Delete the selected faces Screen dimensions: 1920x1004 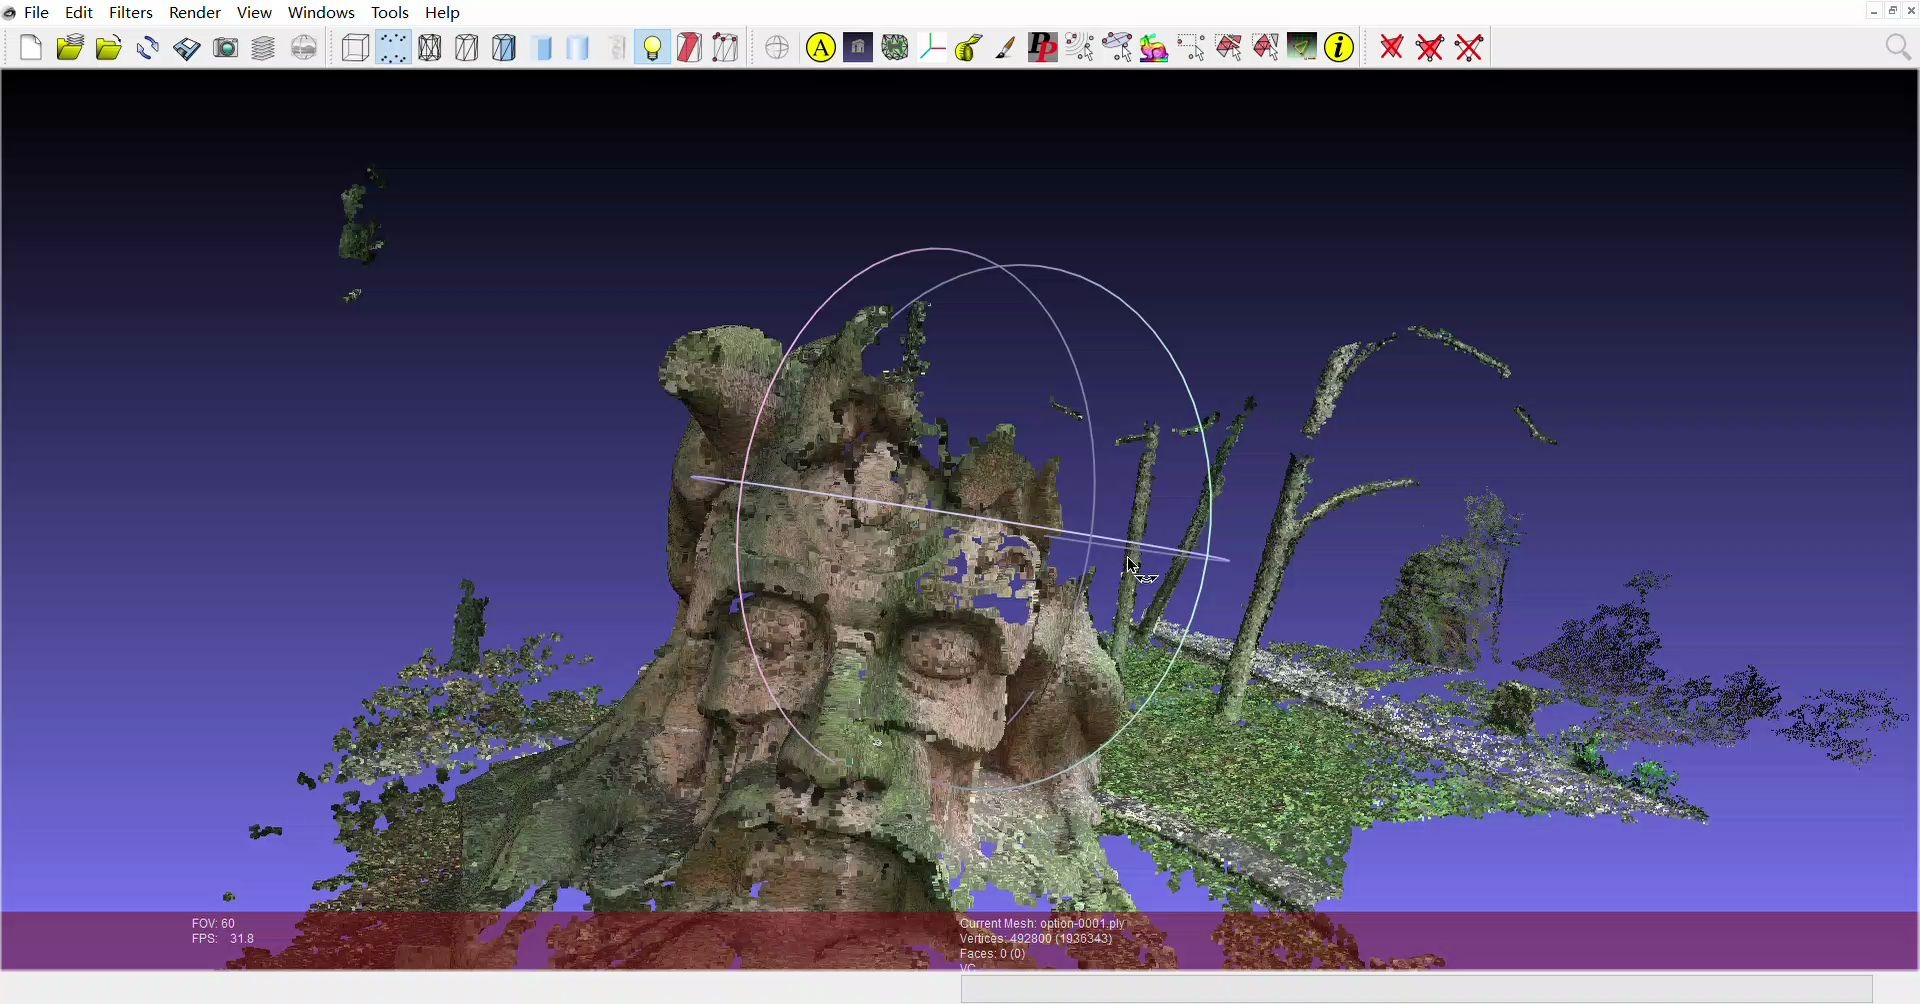(1391, 47)
